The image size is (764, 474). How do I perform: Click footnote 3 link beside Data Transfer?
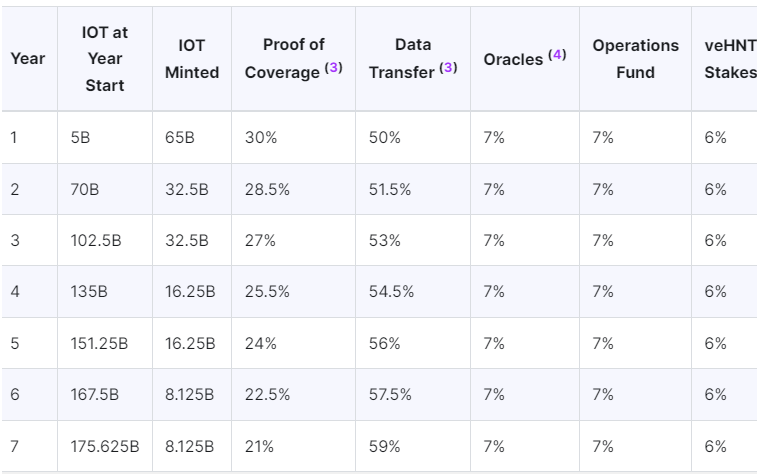click(448, 69)
